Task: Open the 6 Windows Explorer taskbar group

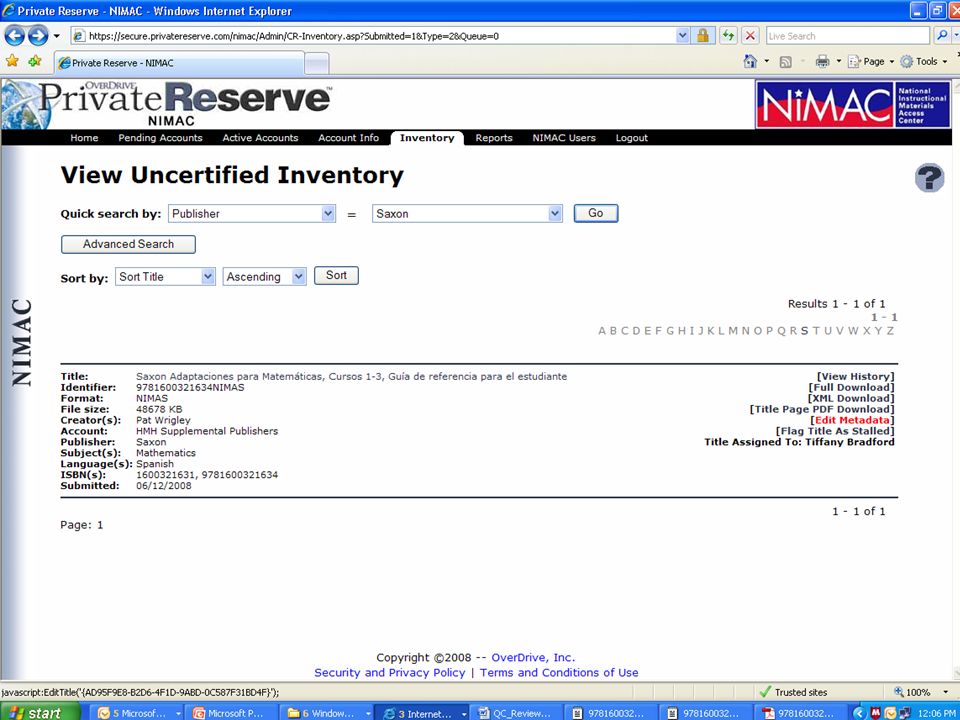Action: (x=328, y=713)
